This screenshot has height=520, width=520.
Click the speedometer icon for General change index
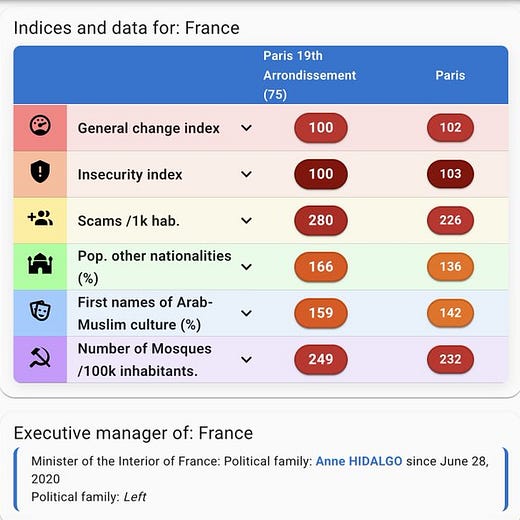pyautogui.click(x=40, y=126)
